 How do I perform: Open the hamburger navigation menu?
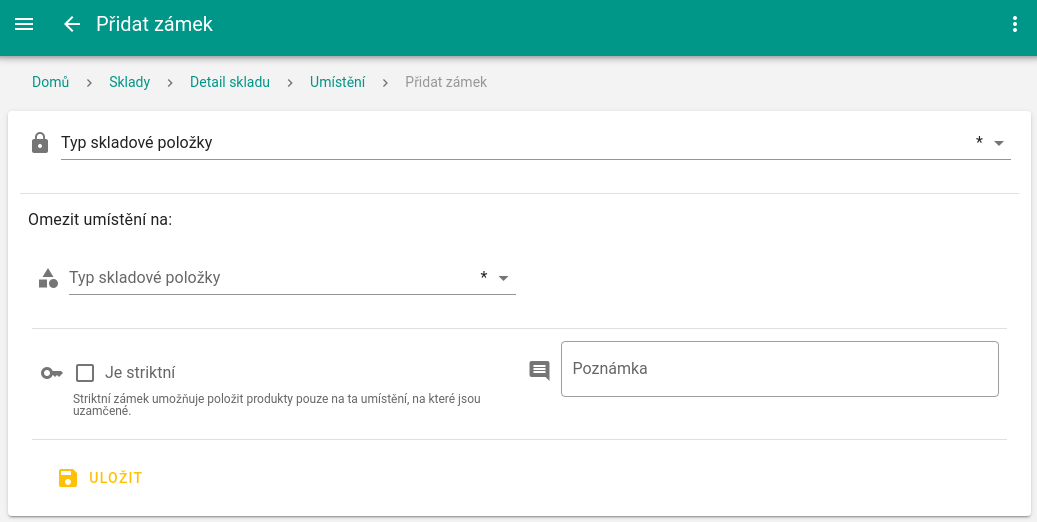[x=24, y=24]
